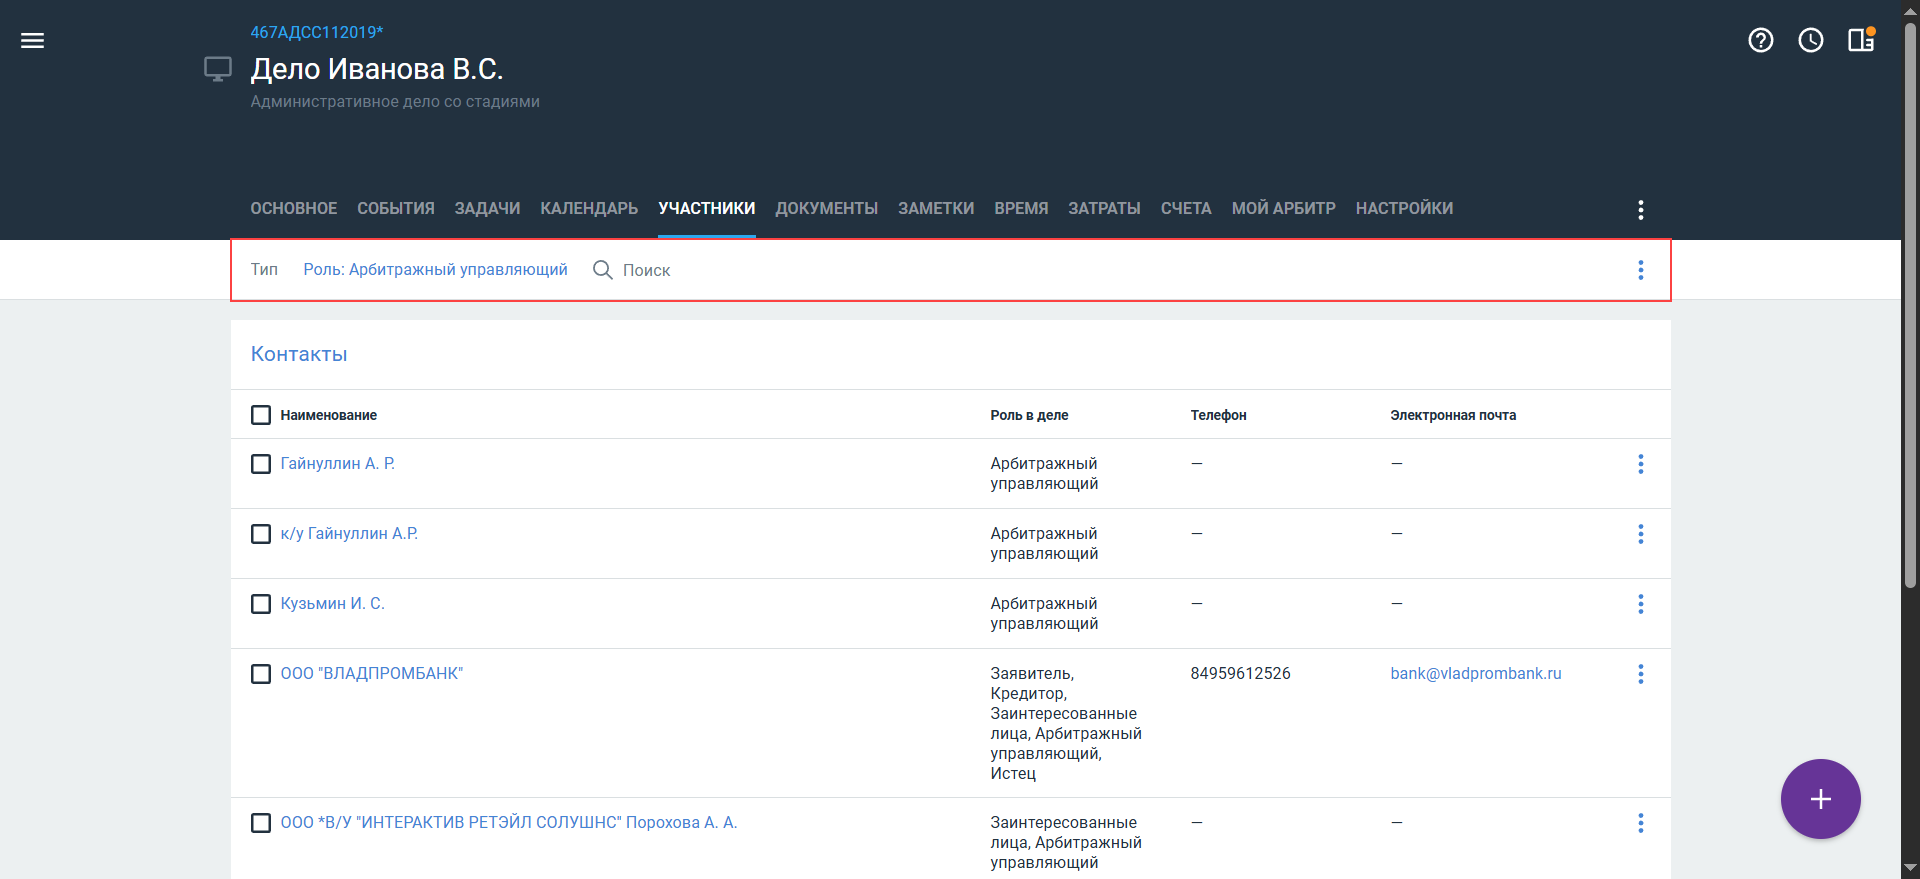Image resolution: width=1920 pixels, height=879 pixels.
Task: Tick the checkbox for Гайнуллин А. Р.
Action: (261, 464)
